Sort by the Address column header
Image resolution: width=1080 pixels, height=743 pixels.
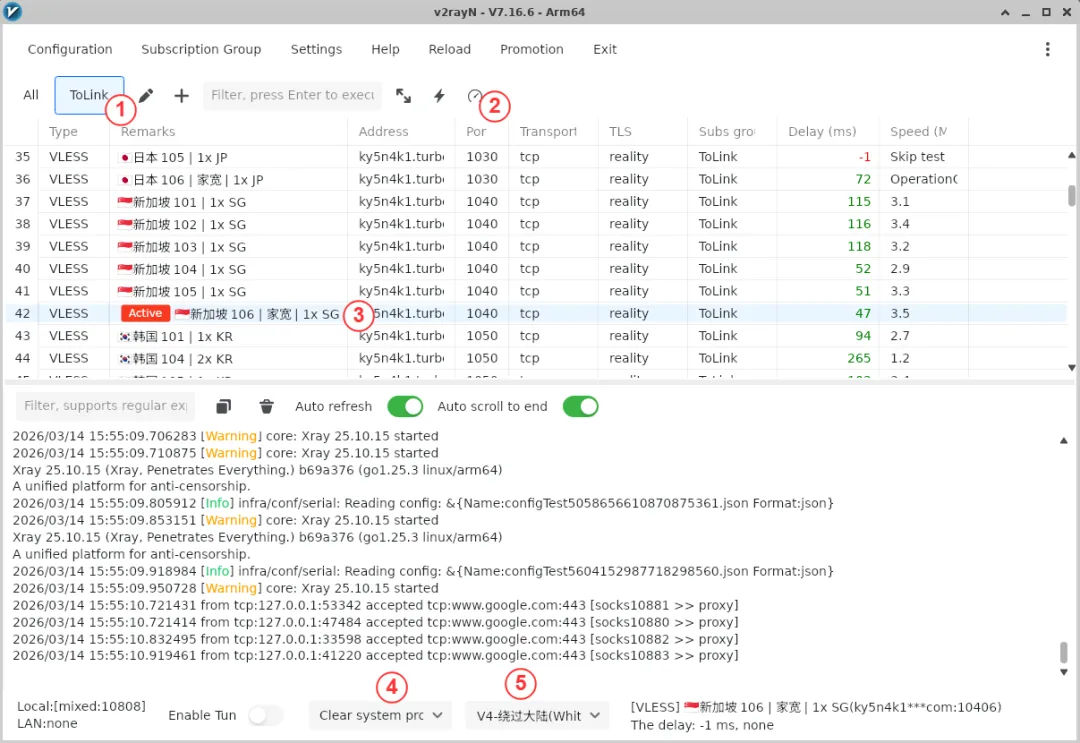tap(401, 132)
